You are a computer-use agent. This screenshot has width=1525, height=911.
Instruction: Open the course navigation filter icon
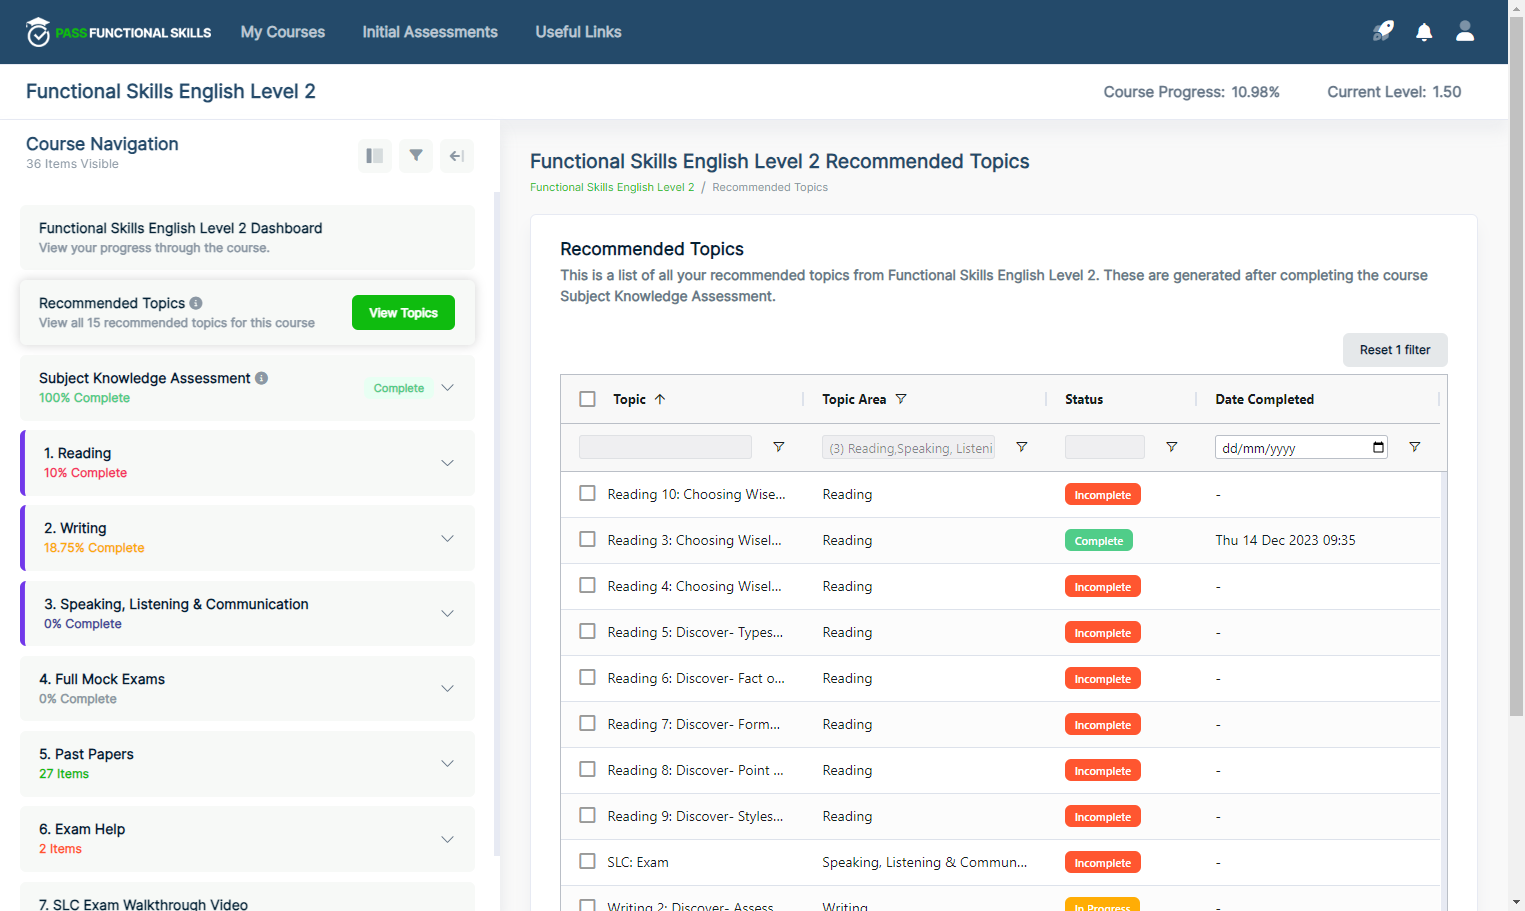click(416, 156)
